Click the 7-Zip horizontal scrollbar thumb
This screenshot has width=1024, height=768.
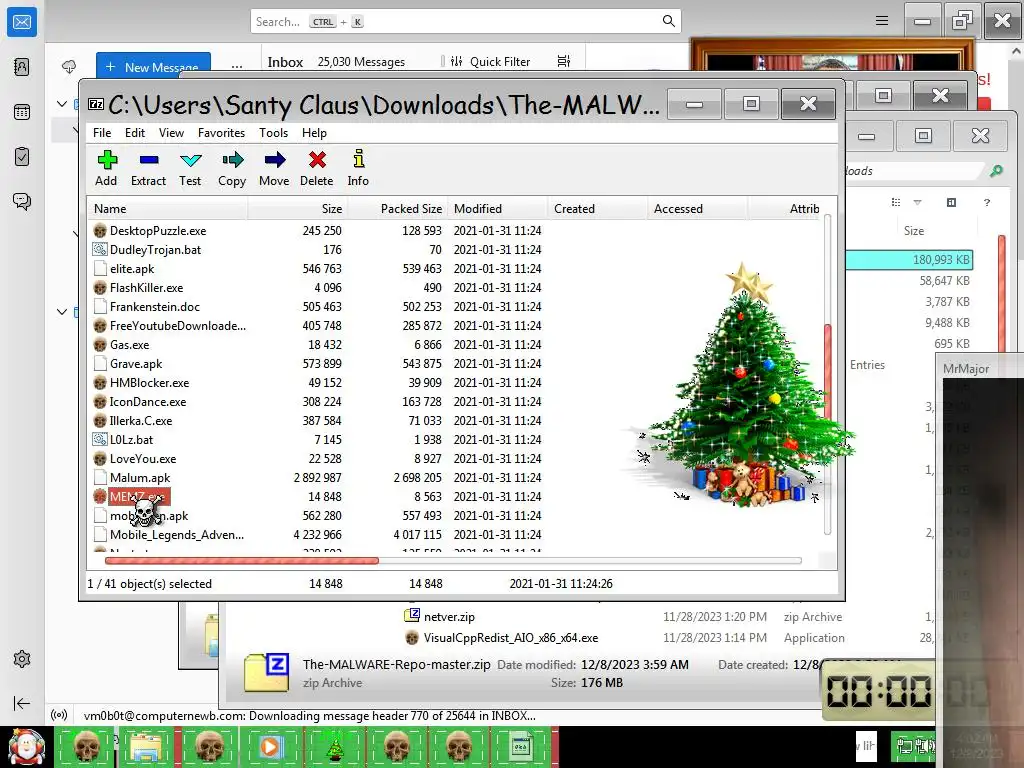pos(242,560)
